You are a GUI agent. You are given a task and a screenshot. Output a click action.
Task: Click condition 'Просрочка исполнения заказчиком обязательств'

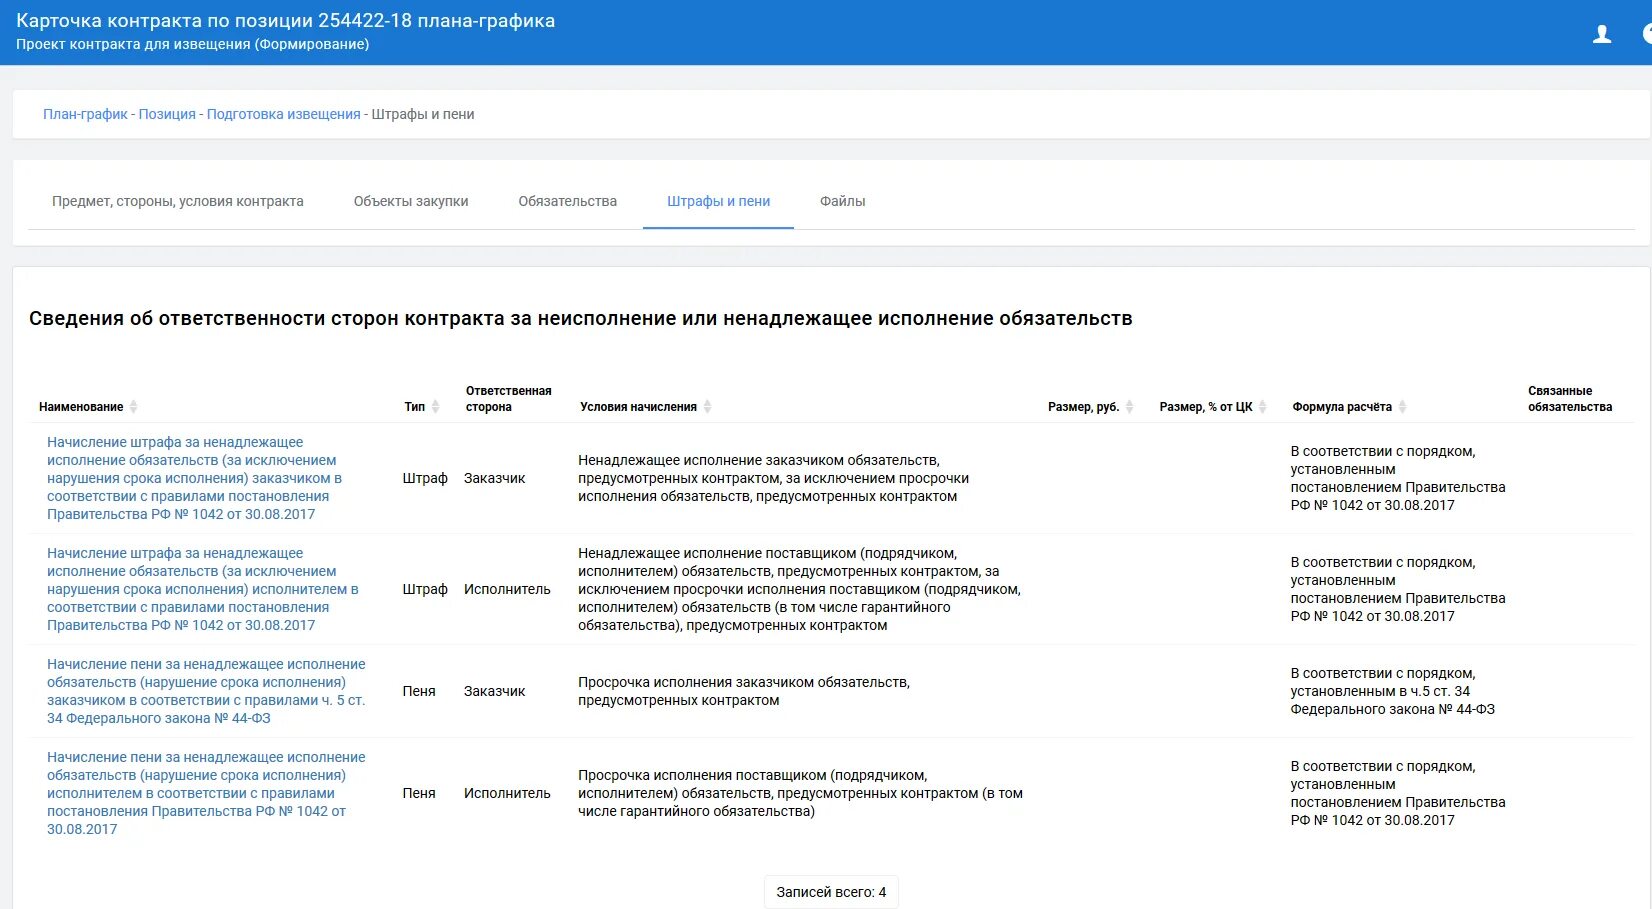click(x=744, y=691)
